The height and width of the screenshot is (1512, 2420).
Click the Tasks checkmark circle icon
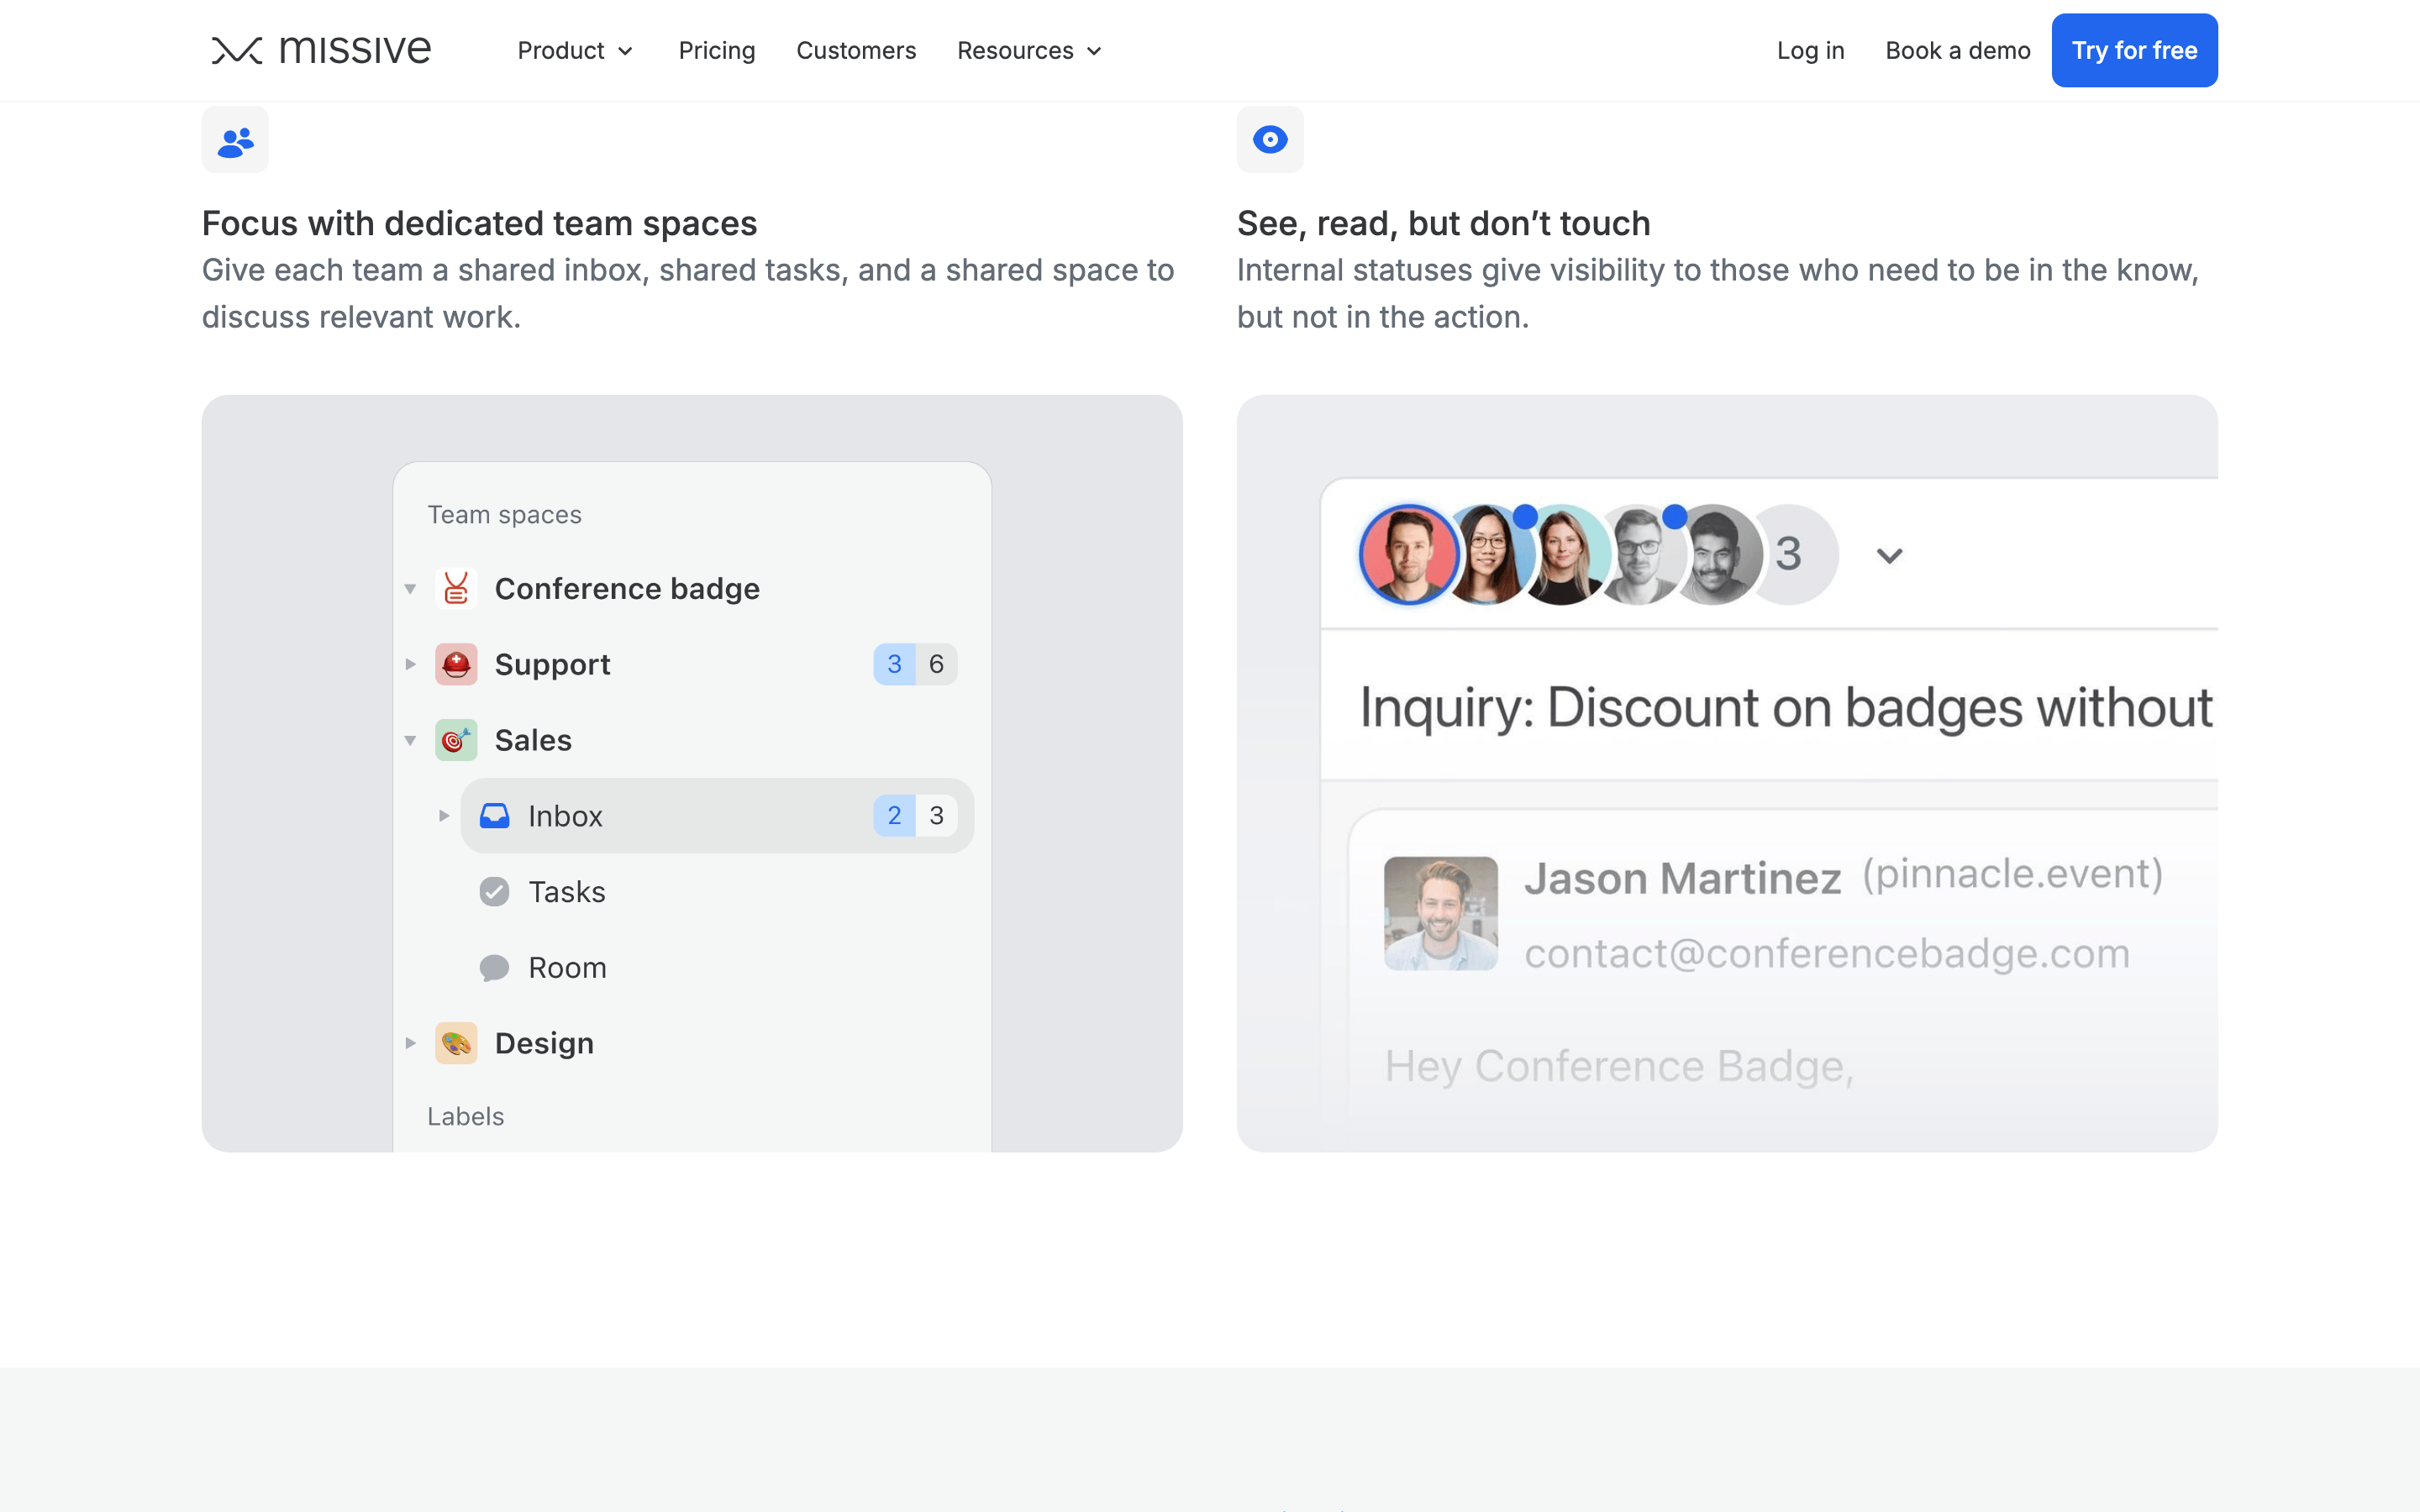click(494, 892)
